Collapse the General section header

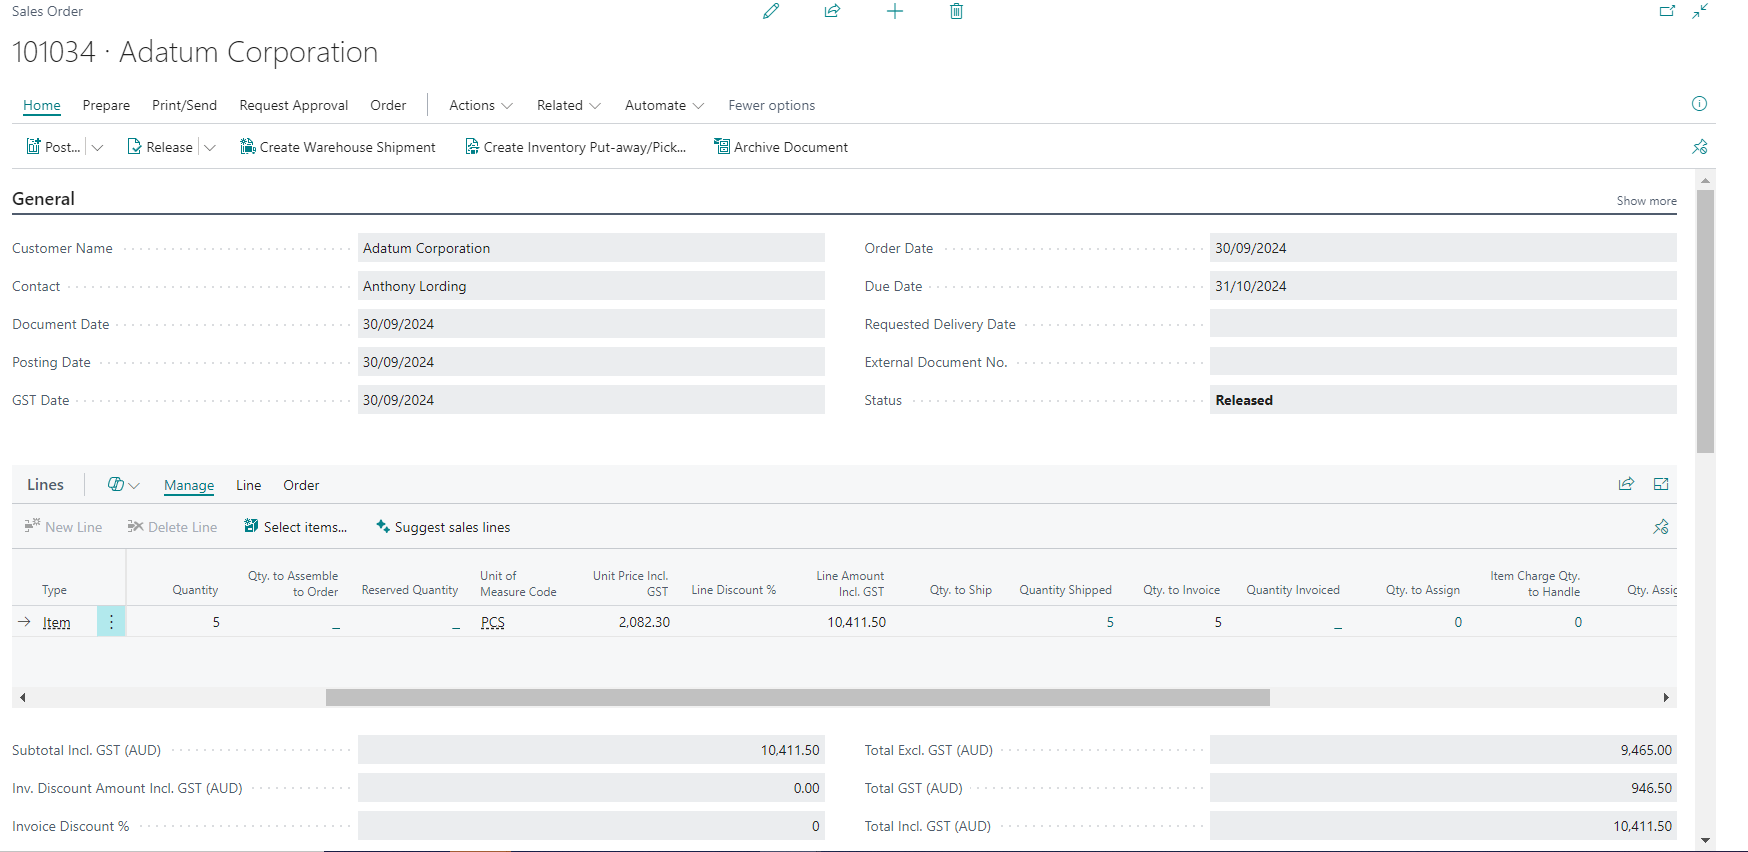pos(43,198)
